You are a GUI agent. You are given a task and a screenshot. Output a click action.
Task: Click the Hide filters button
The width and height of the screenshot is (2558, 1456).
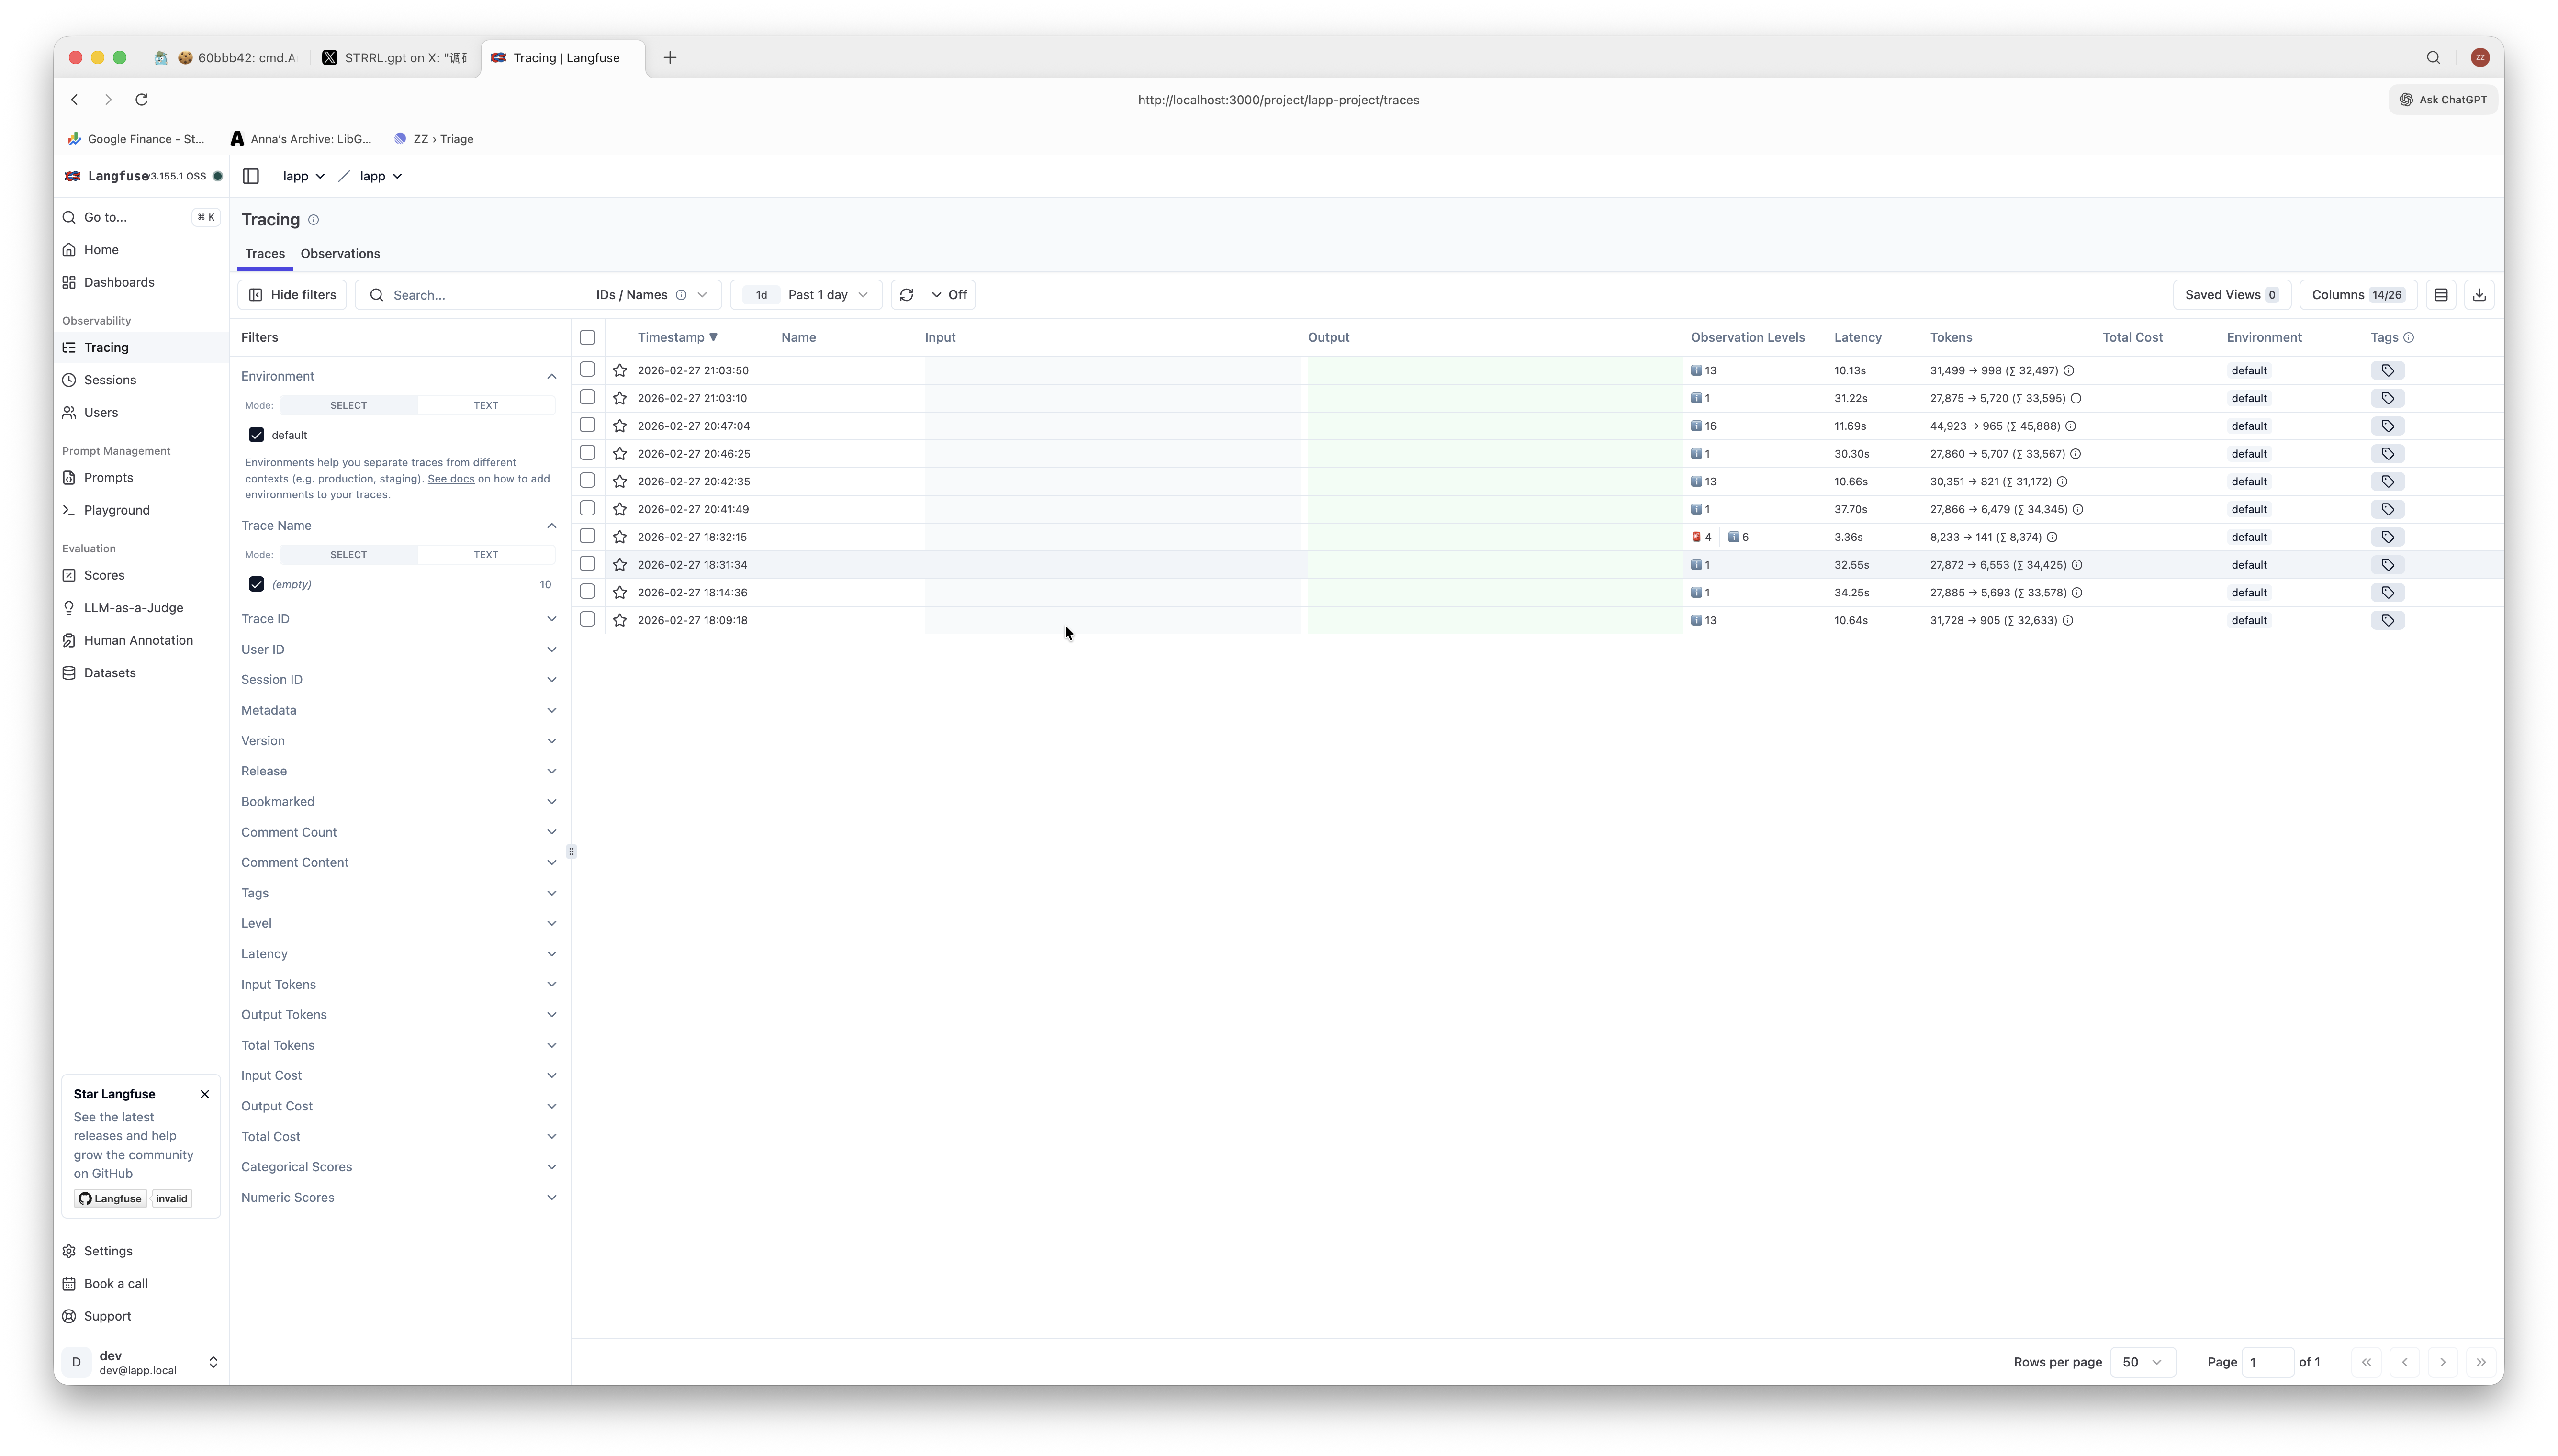click(x=292, y=295)
